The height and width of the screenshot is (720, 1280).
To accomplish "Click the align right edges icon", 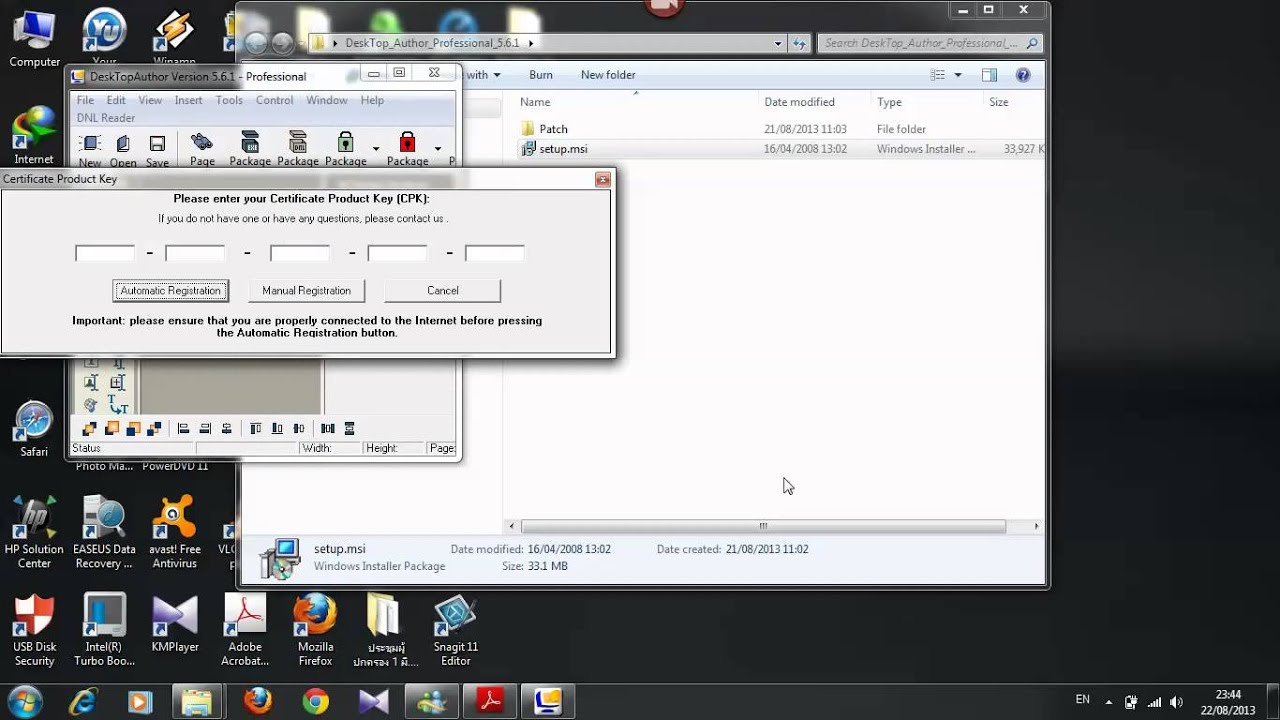I will click(x=205, y=428).
